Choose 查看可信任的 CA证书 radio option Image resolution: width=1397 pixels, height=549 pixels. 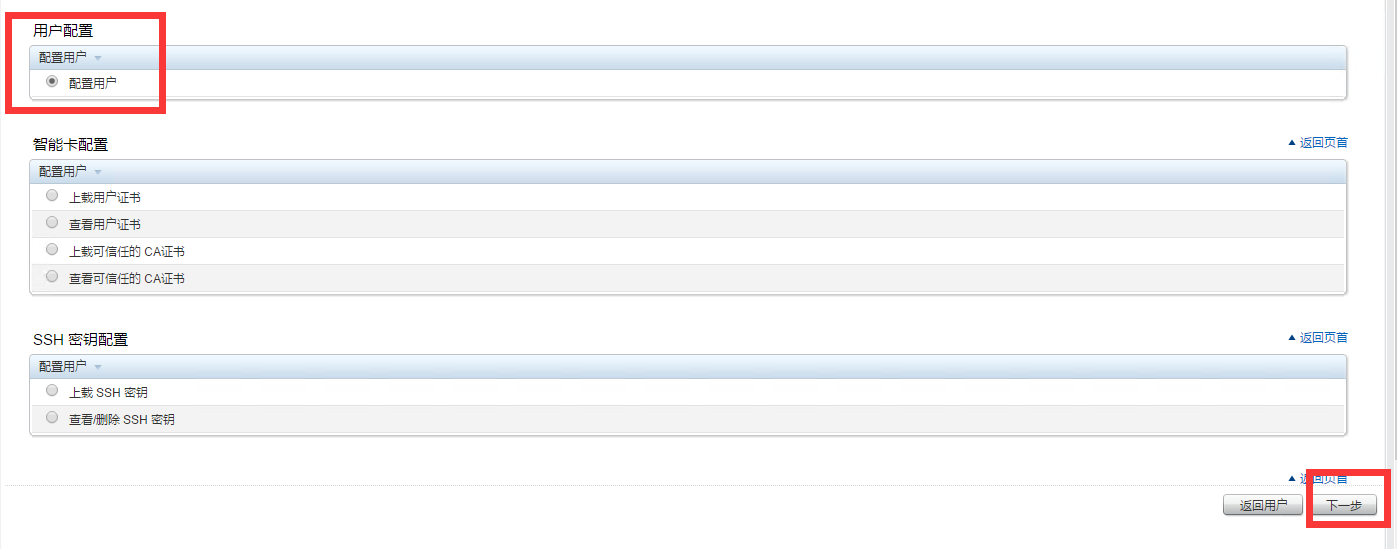click(x=52, y=277)
